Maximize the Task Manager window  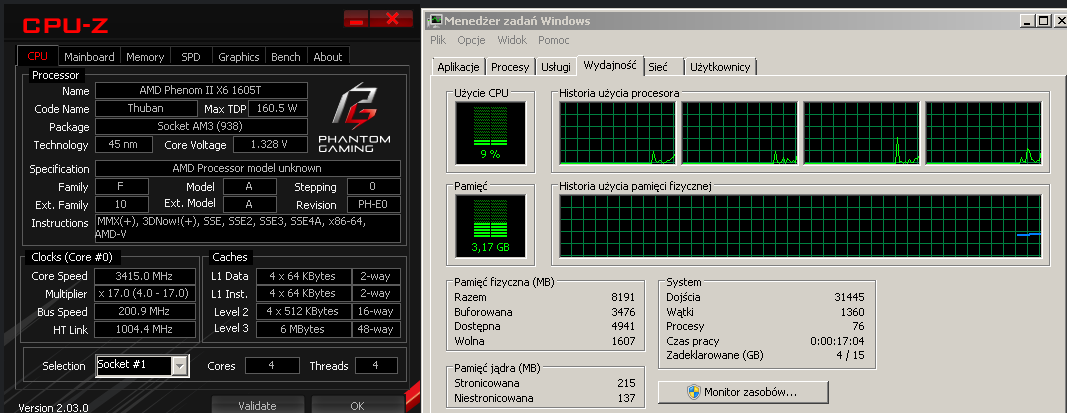(x=1043, y=21)
